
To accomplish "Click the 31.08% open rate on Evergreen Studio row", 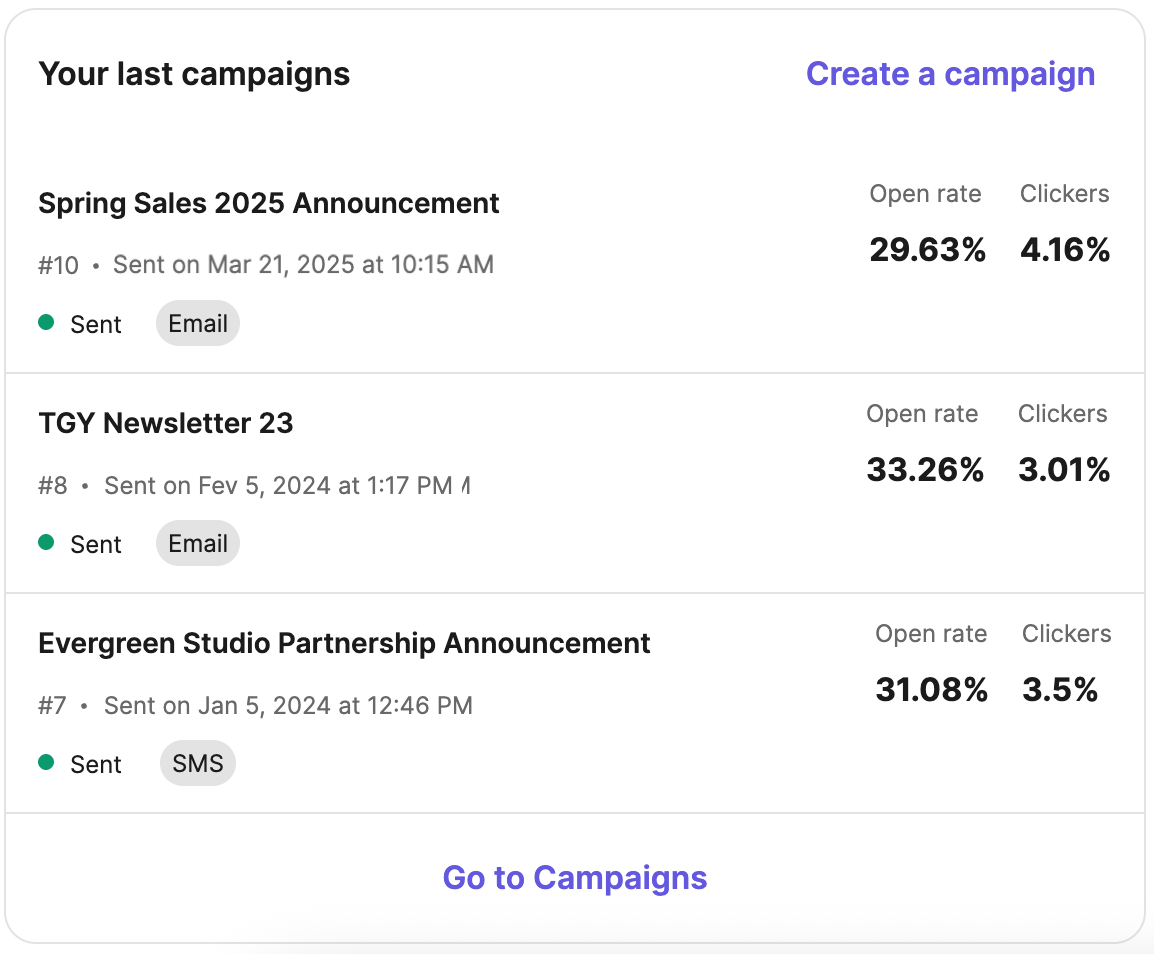I will [x=931, y=689].
